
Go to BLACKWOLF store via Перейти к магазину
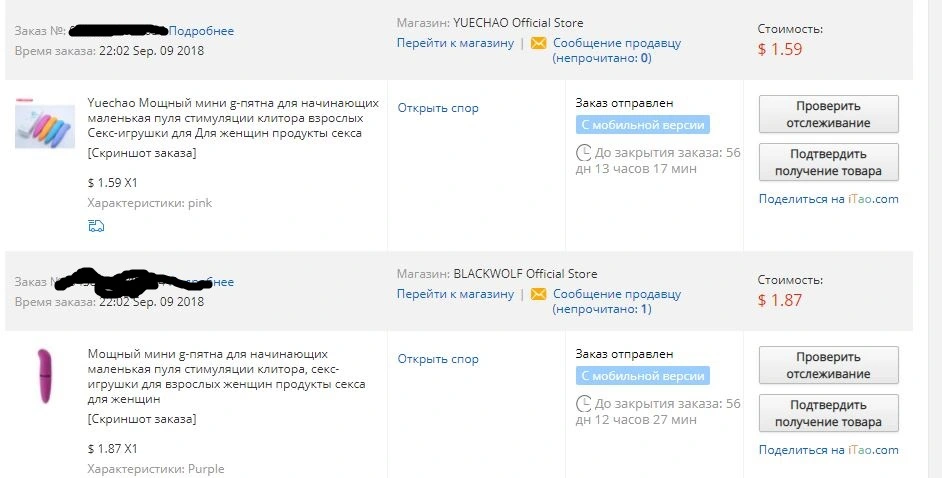(455, 294)
